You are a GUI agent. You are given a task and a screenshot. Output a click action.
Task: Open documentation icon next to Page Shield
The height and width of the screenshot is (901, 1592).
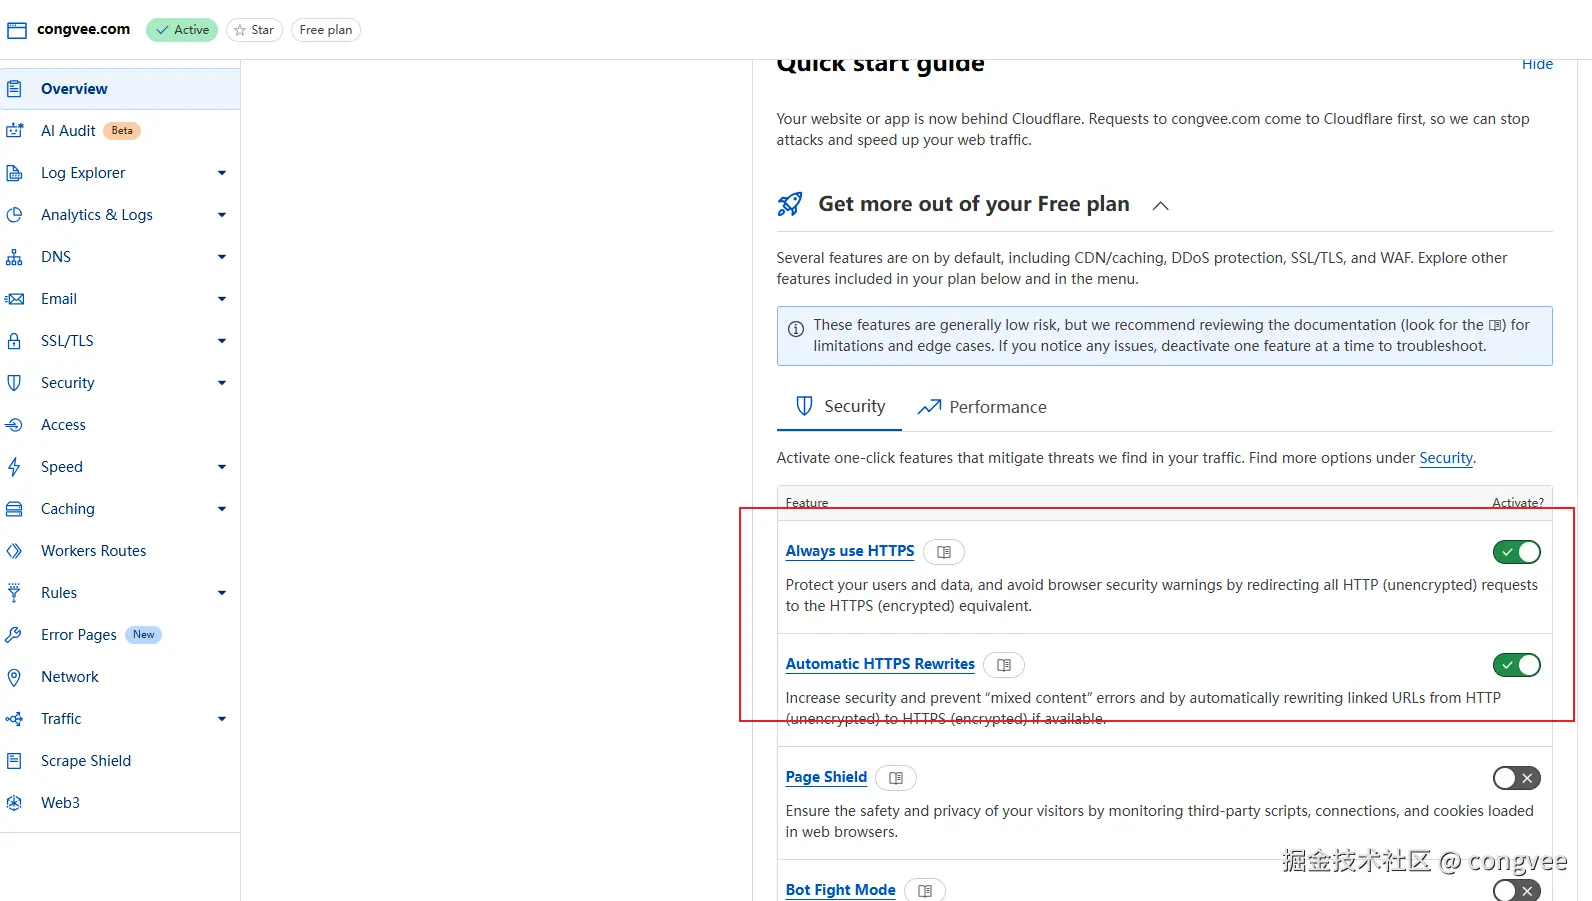pos(896,778)
